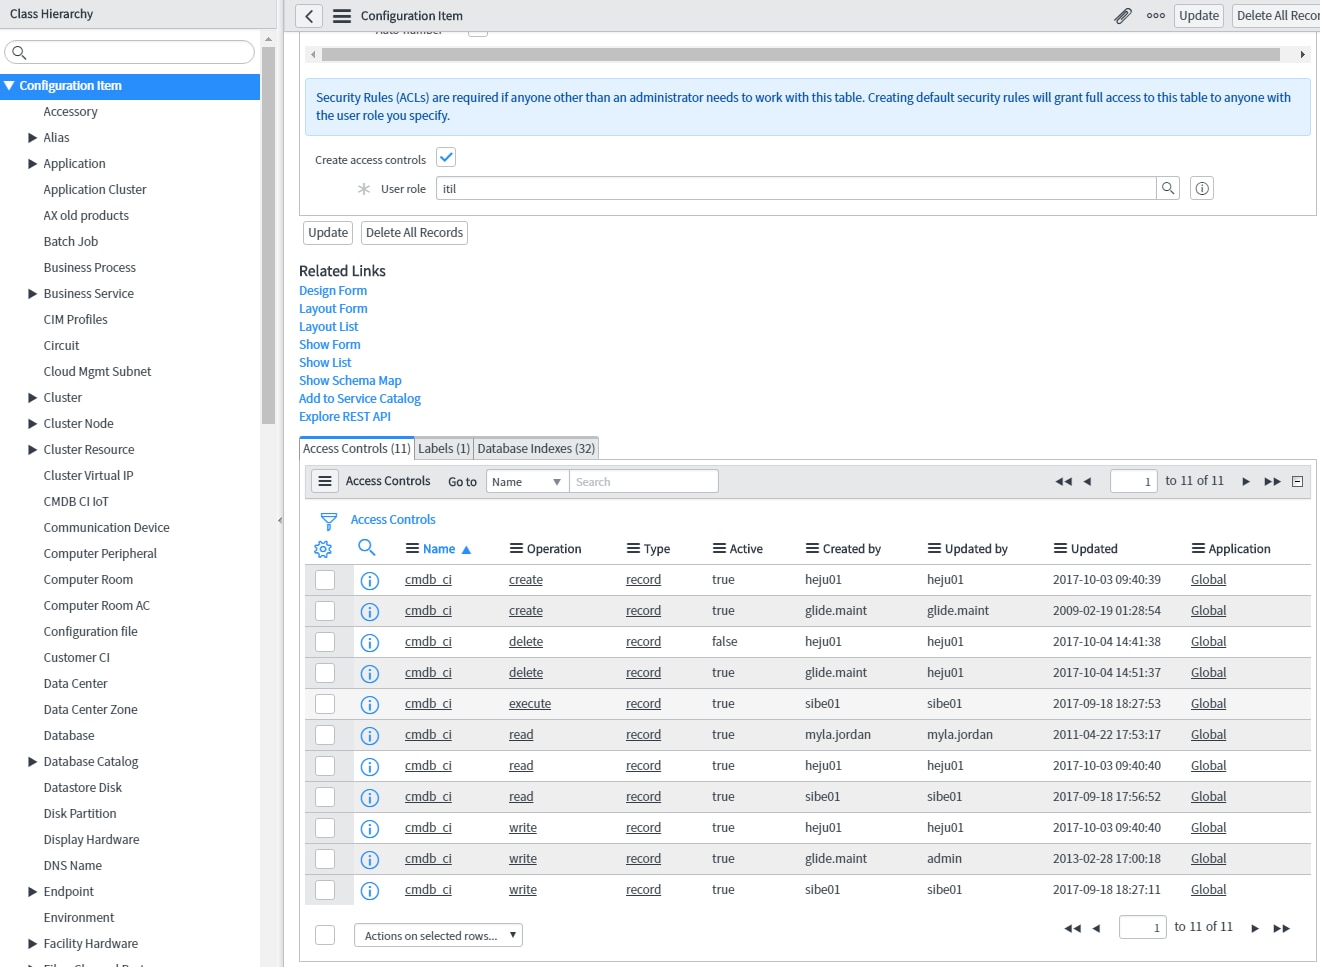
Task: Expand the Alias tree node
Action: (33, 138)
